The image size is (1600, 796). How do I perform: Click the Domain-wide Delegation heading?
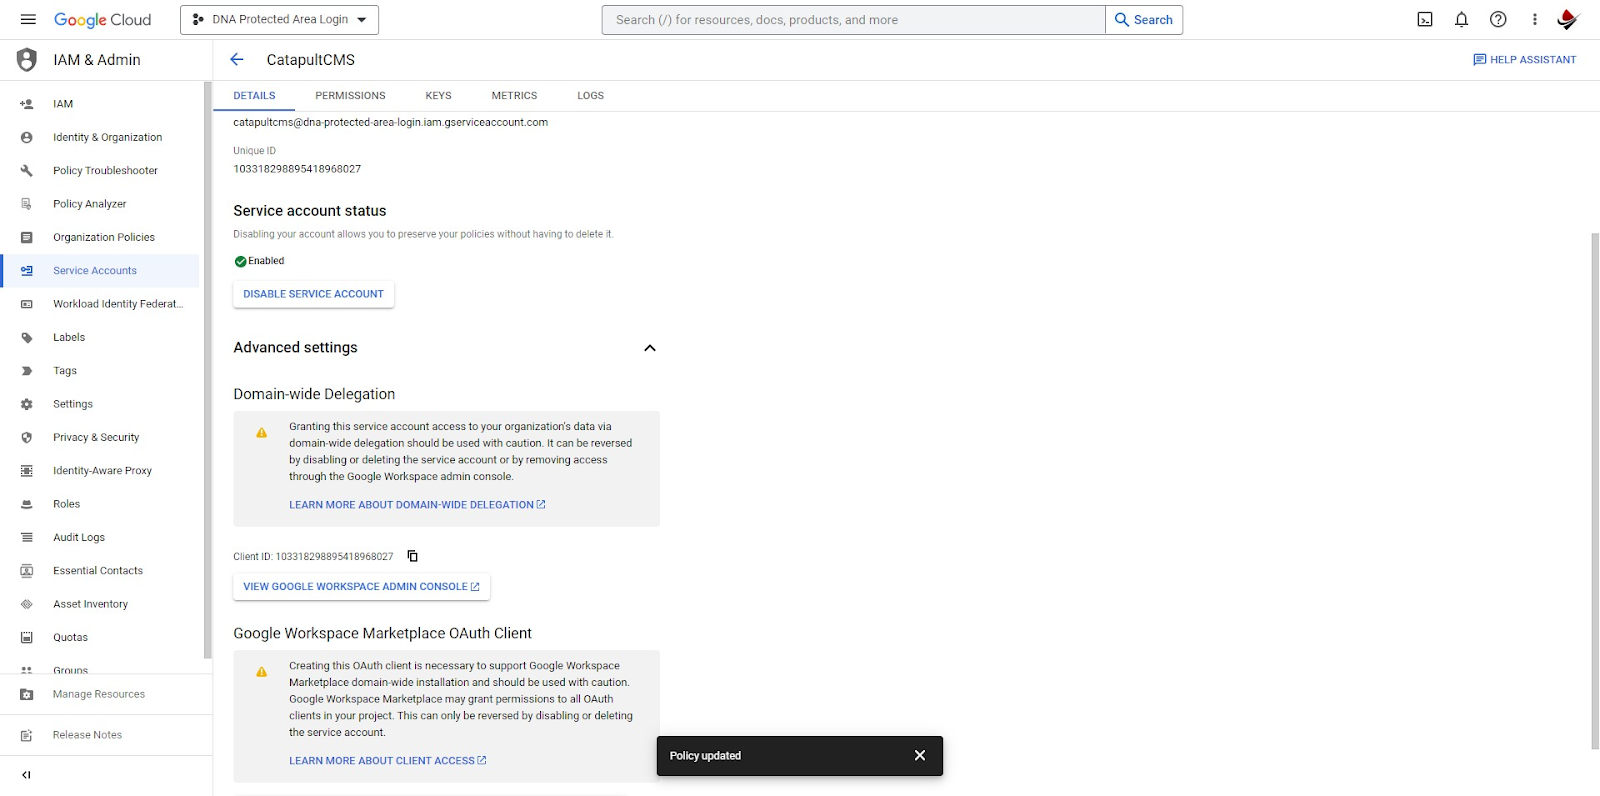pyautogui.click(x=314, y=394)
